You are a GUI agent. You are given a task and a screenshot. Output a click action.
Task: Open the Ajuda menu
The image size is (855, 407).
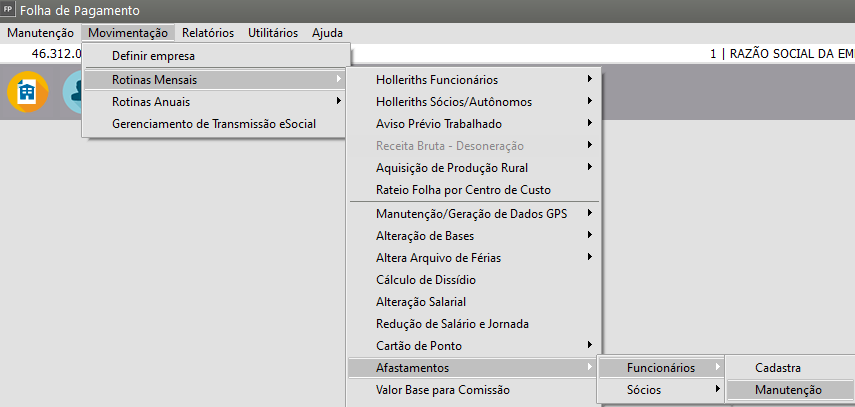coord(327,33)
